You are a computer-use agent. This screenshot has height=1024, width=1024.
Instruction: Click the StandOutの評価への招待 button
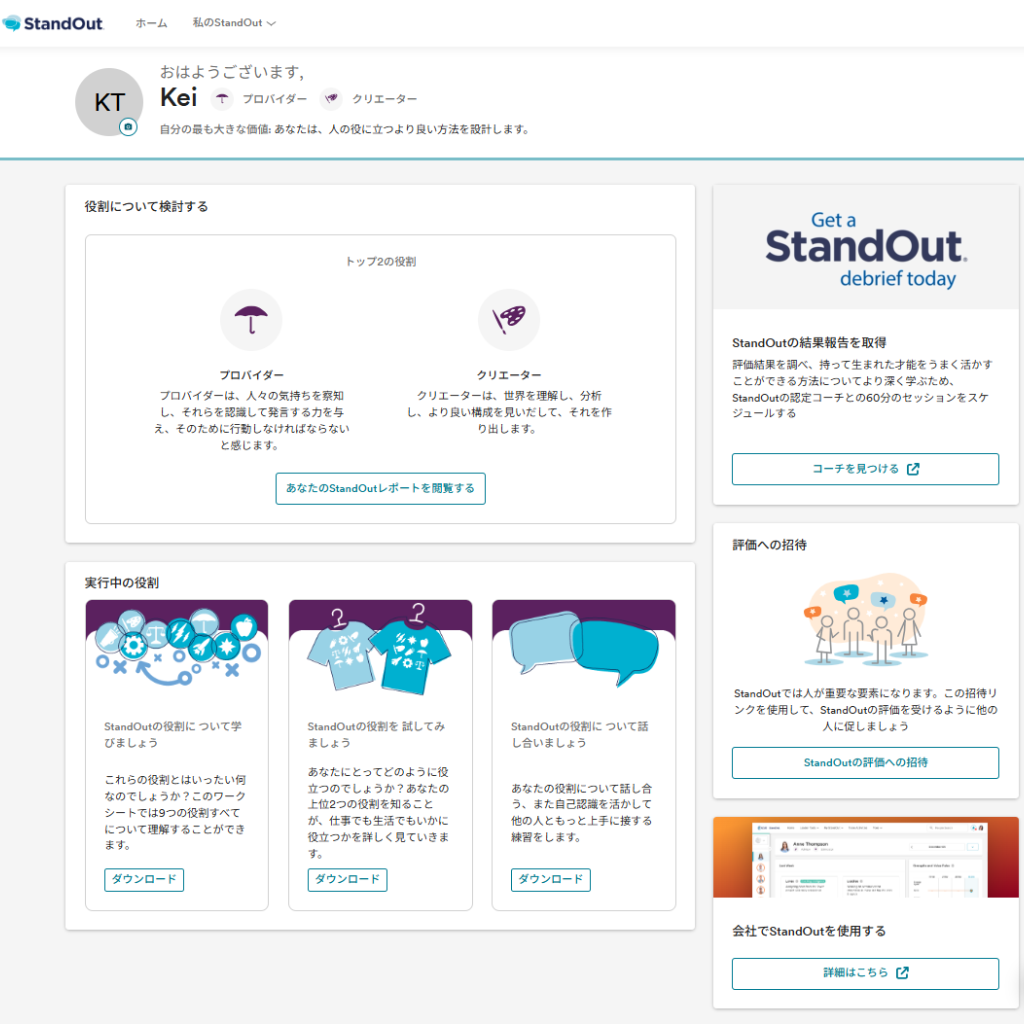[865, 763]
